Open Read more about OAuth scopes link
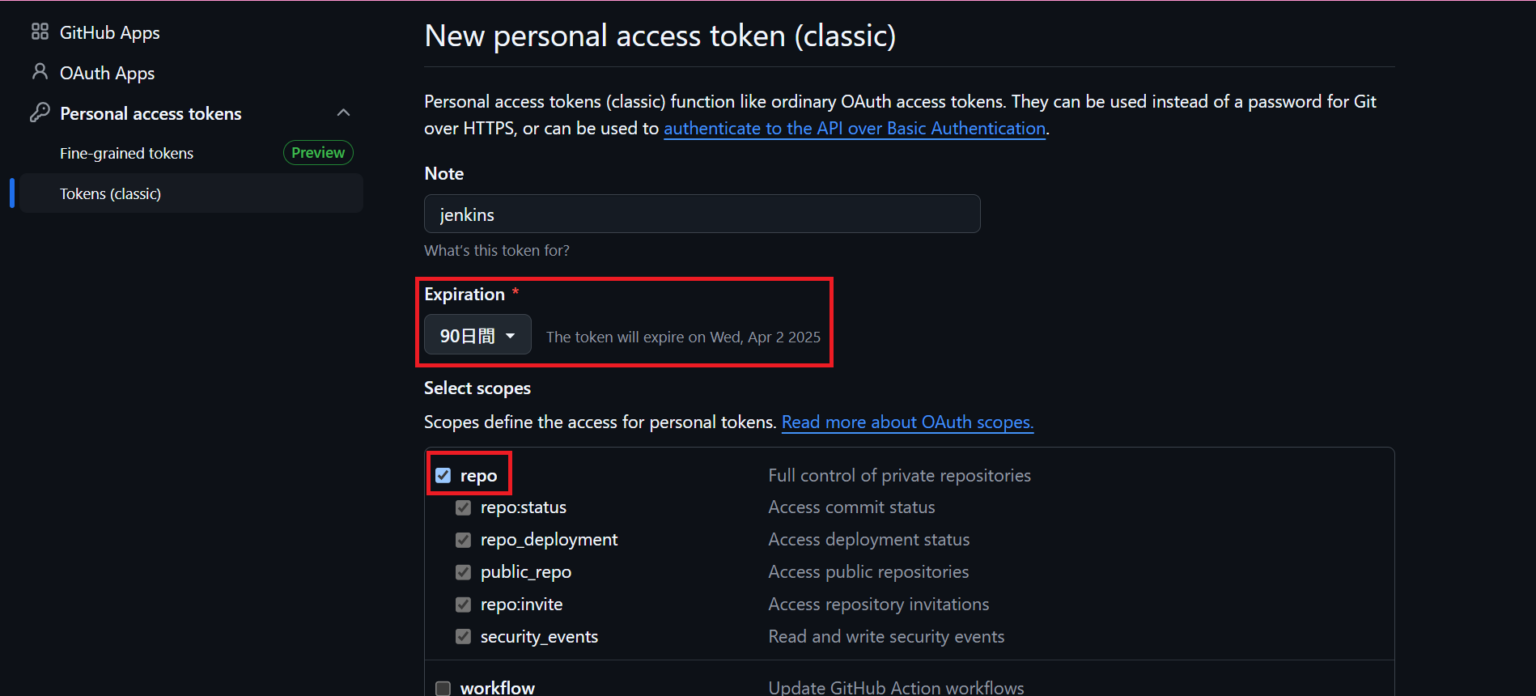 [907, 422]
